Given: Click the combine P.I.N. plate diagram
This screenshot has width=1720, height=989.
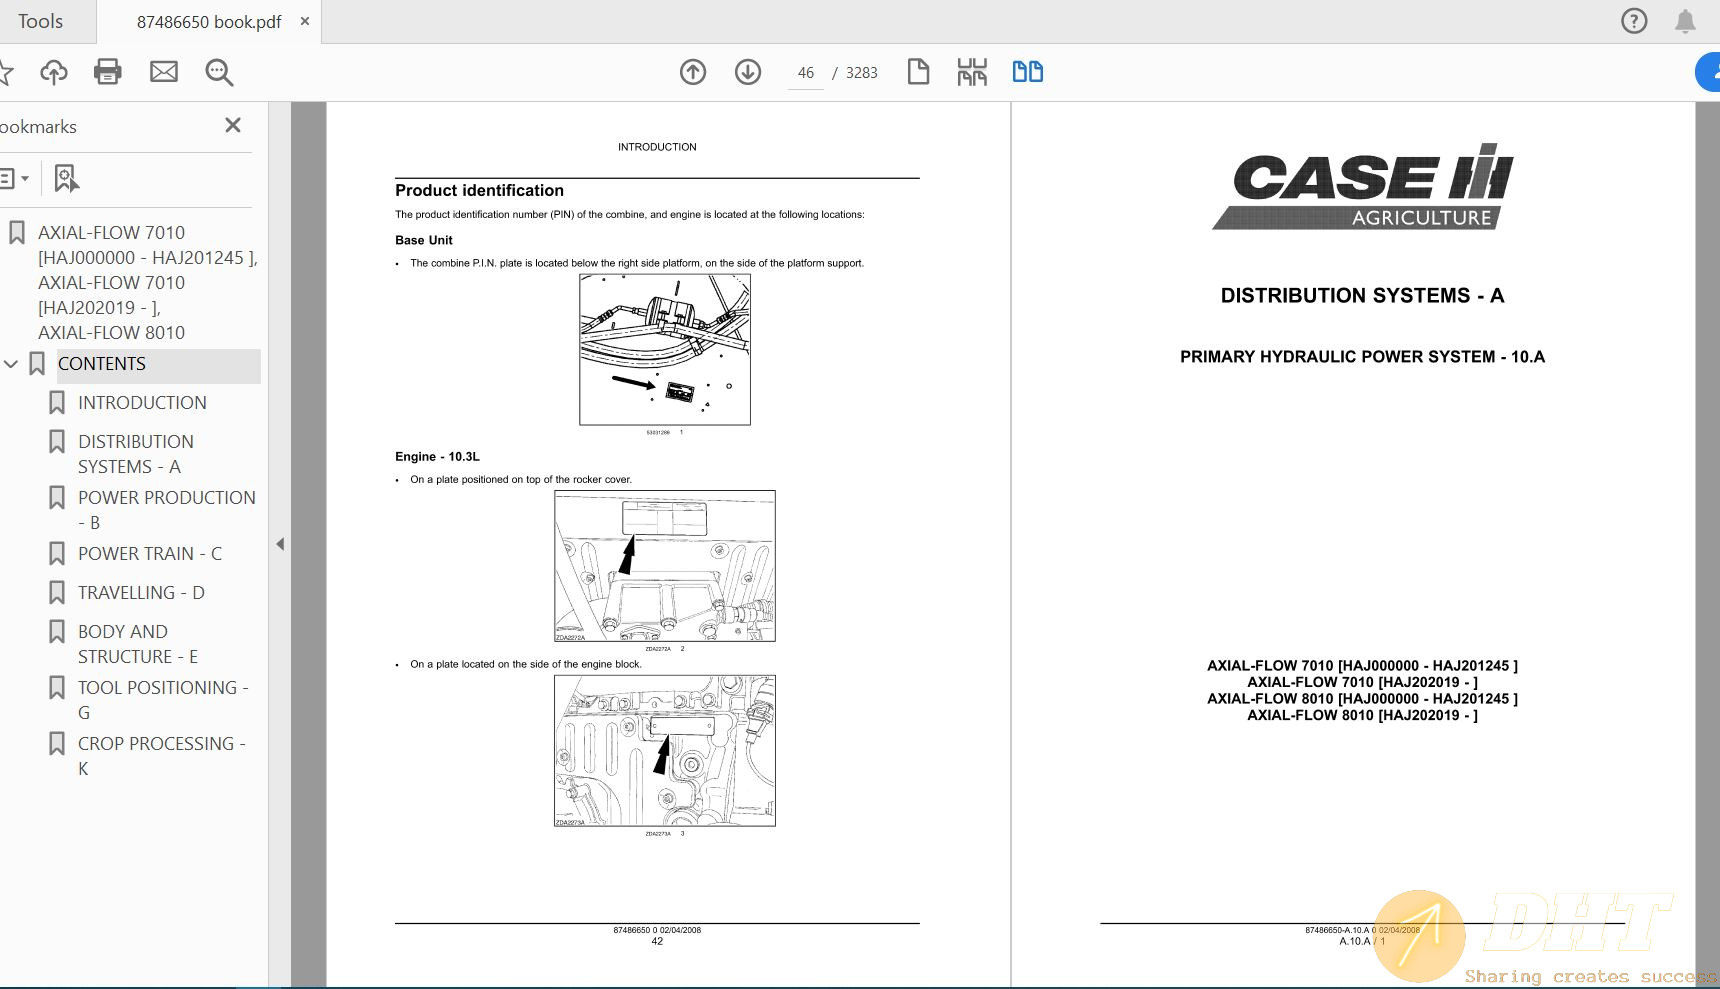Looking at the screenshot, I should pos(665,350).
